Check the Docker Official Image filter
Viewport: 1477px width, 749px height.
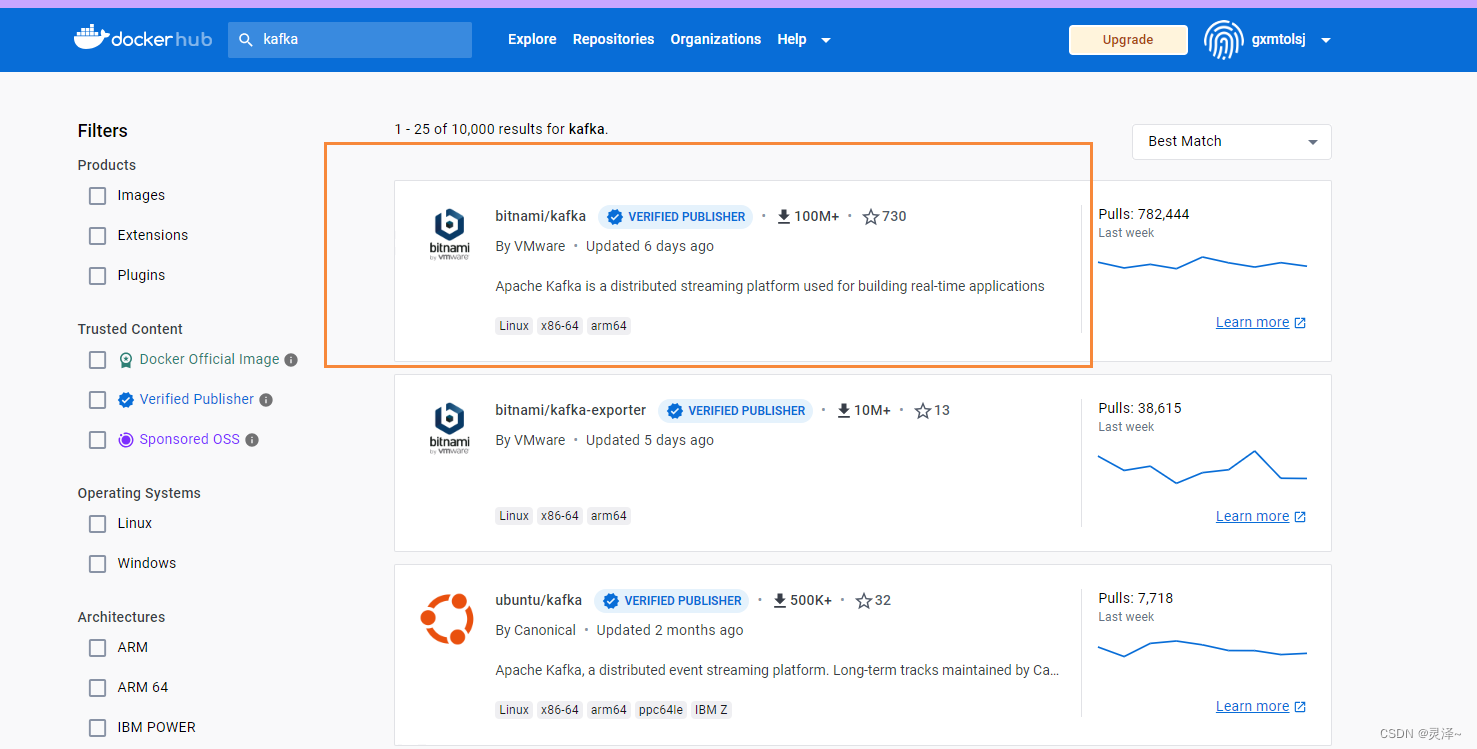(97, 360)
